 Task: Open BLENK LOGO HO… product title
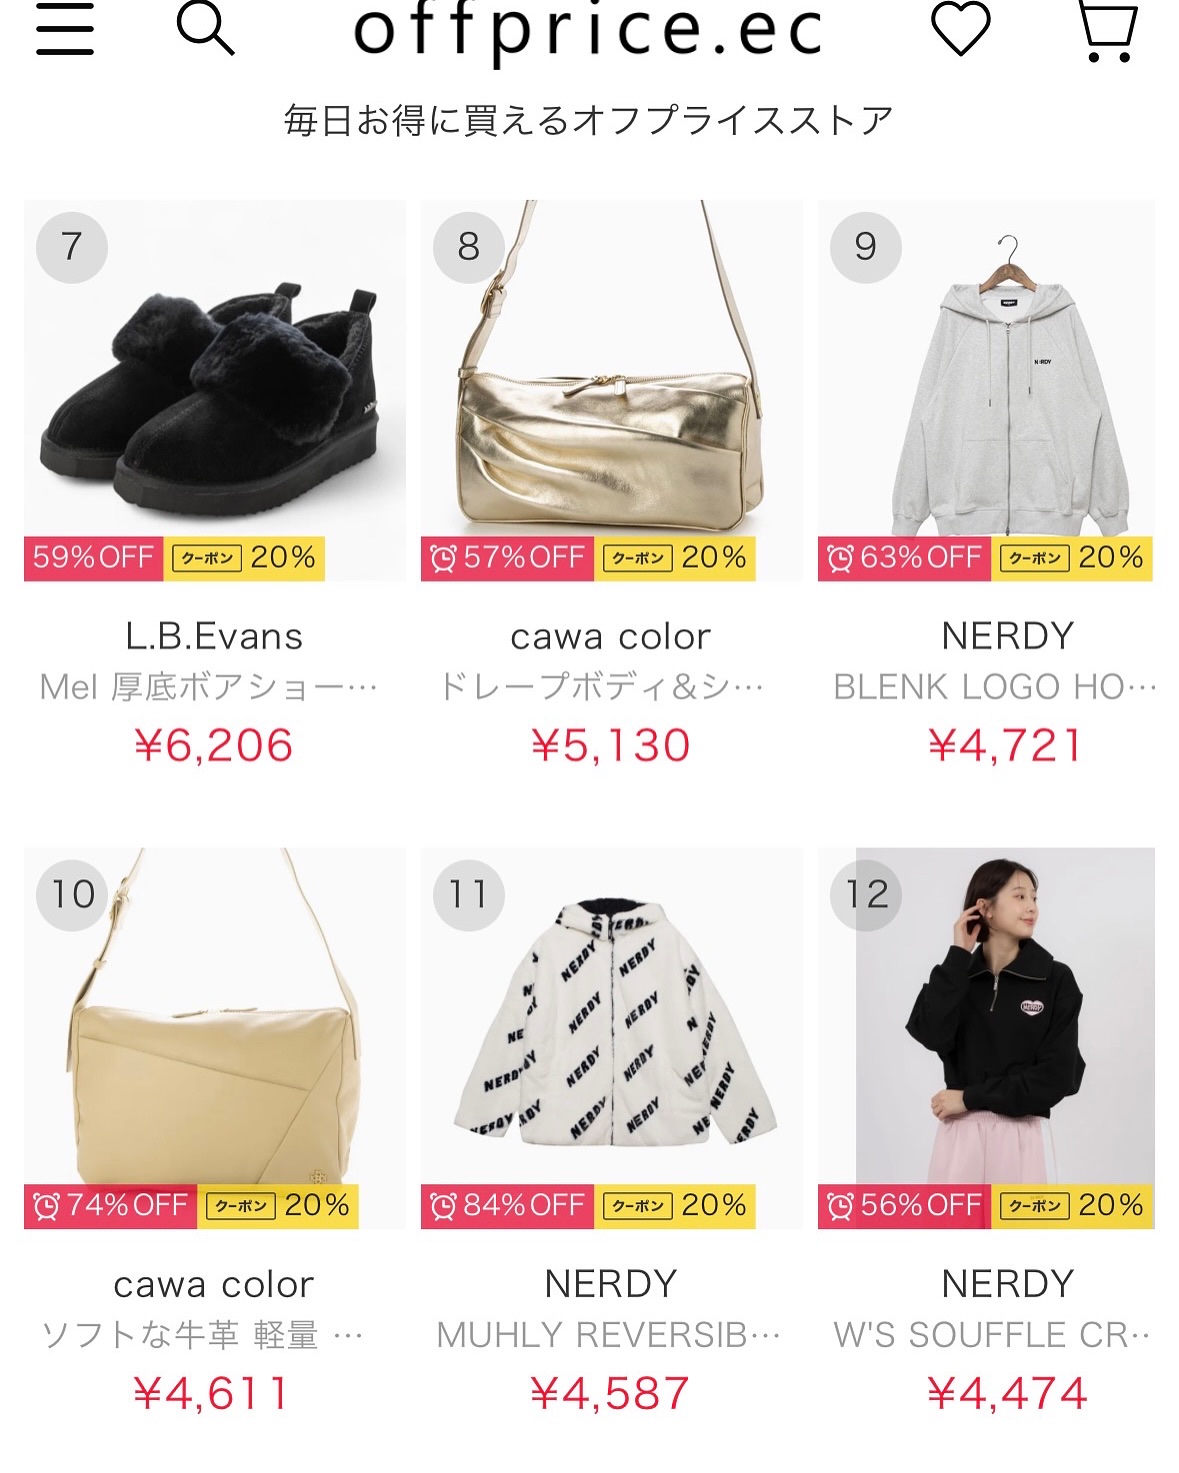(x=995, y=687)
